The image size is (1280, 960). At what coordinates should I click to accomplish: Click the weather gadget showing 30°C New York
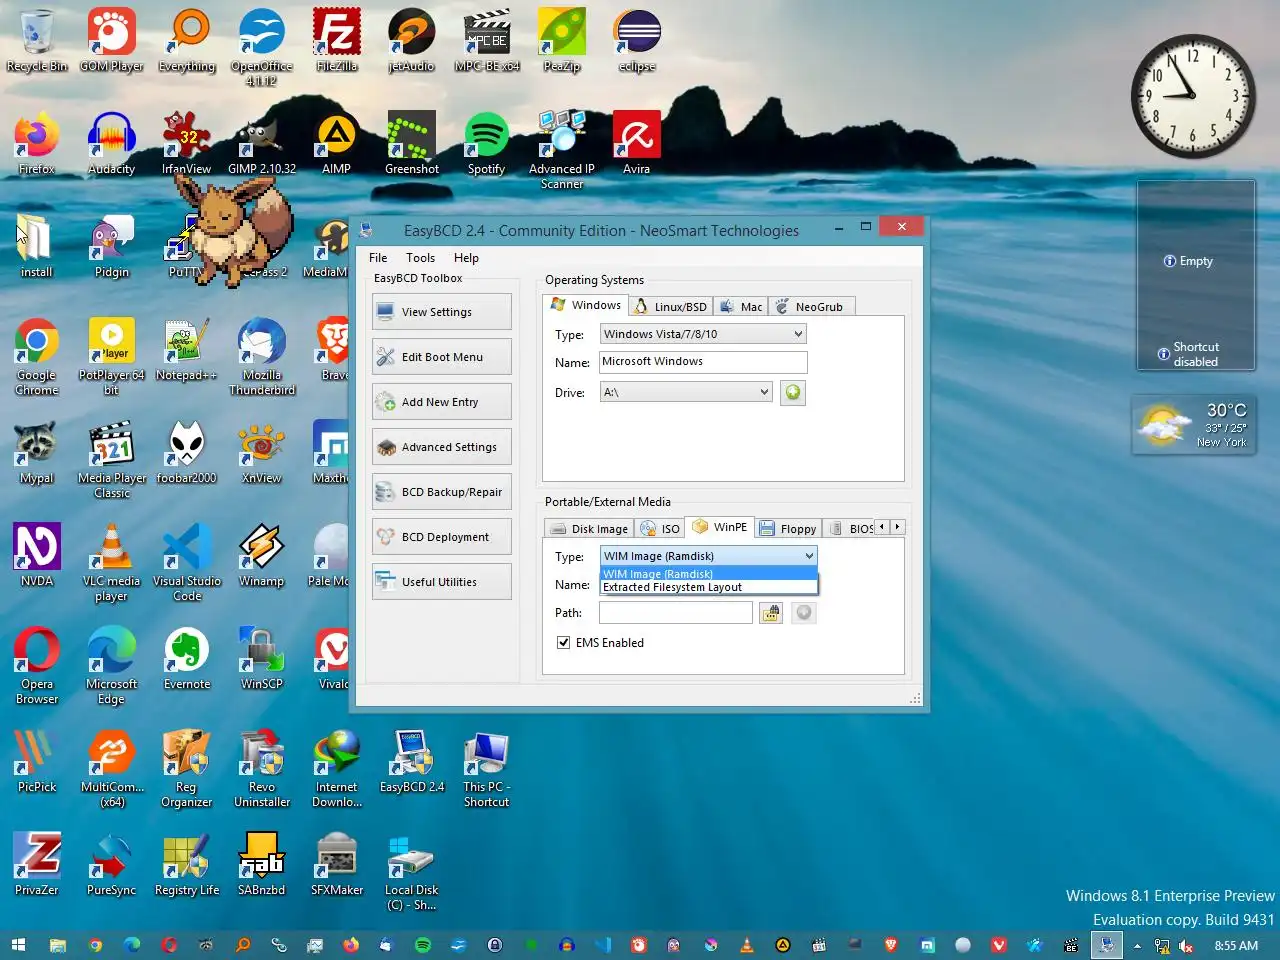1194,425
